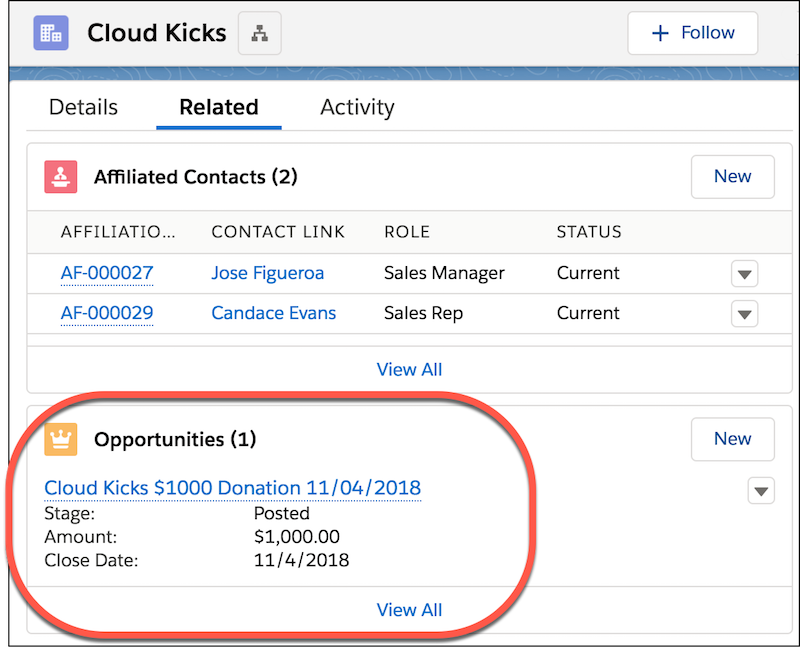The height and width of the screenshot is (648, 800).
Task: Open actions dropdown for Candace Evans row
Action: pos(744,313)
